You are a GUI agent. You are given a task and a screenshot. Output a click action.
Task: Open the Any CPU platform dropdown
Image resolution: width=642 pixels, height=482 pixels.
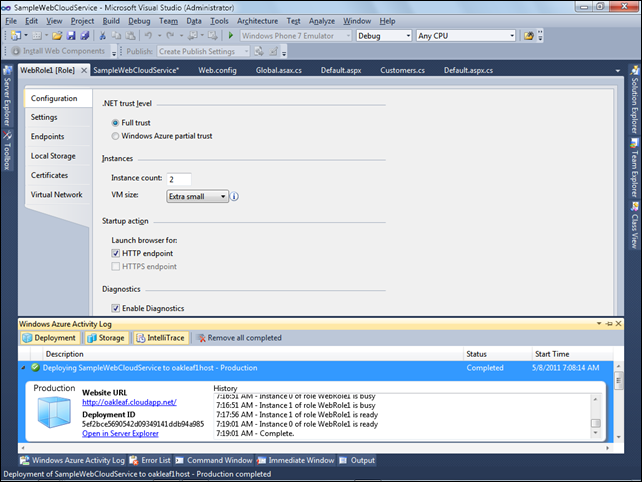pyautogui.click(x=465, y=35)
